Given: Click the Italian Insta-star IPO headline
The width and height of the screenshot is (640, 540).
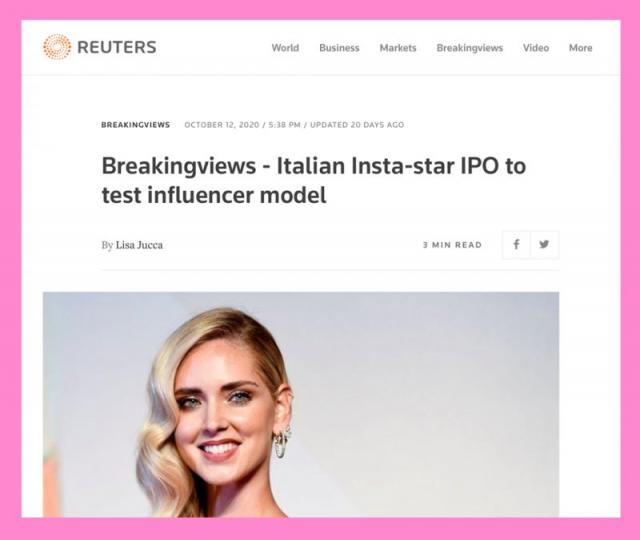Looking at the screenshot, I should click(x=313, y=180).
